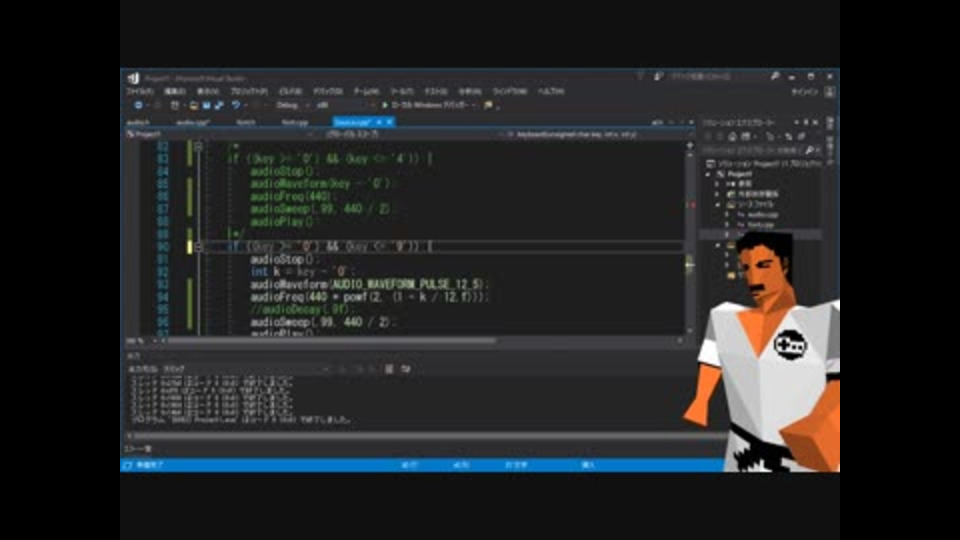
Task: Collapse the Source Files folder
Action: point(718,204)
